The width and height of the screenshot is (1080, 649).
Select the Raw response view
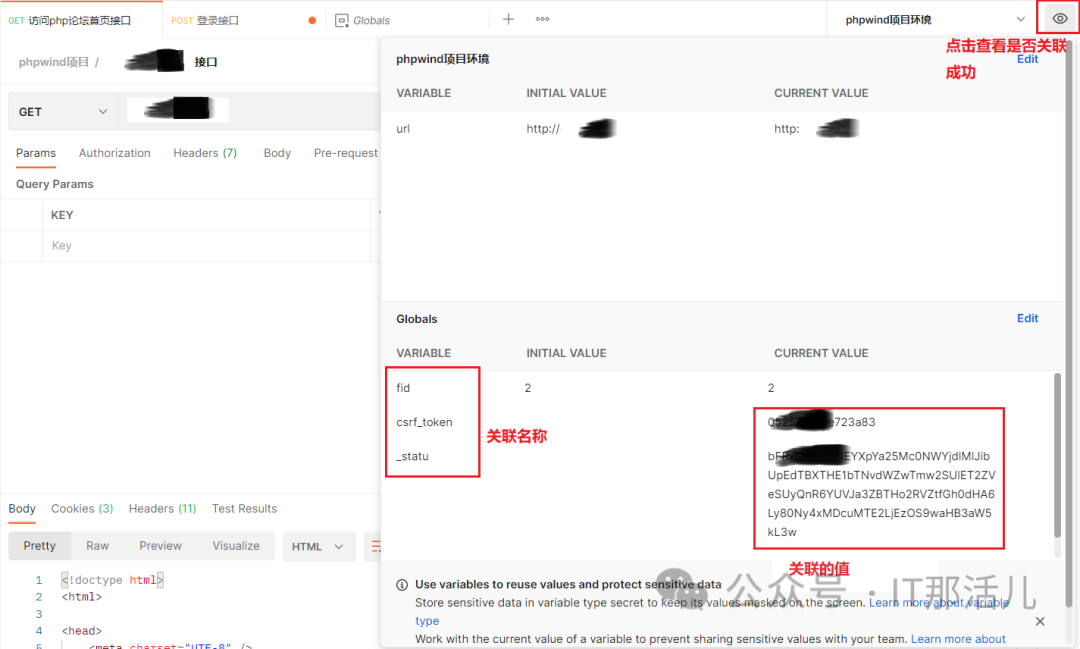pos(97,546)
